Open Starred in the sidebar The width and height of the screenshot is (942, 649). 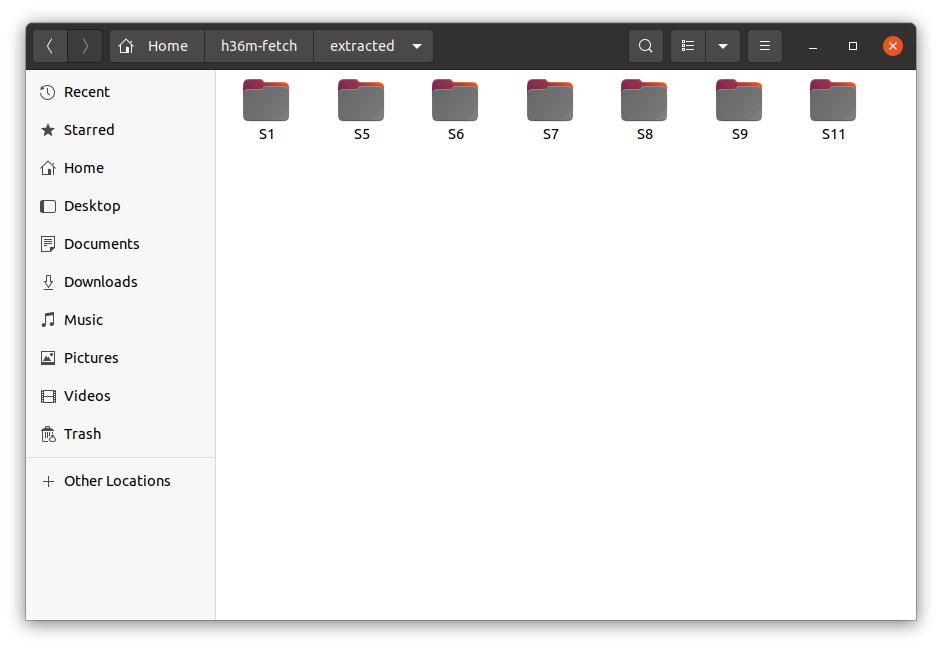pyautogui.click(x=120, y=130)
